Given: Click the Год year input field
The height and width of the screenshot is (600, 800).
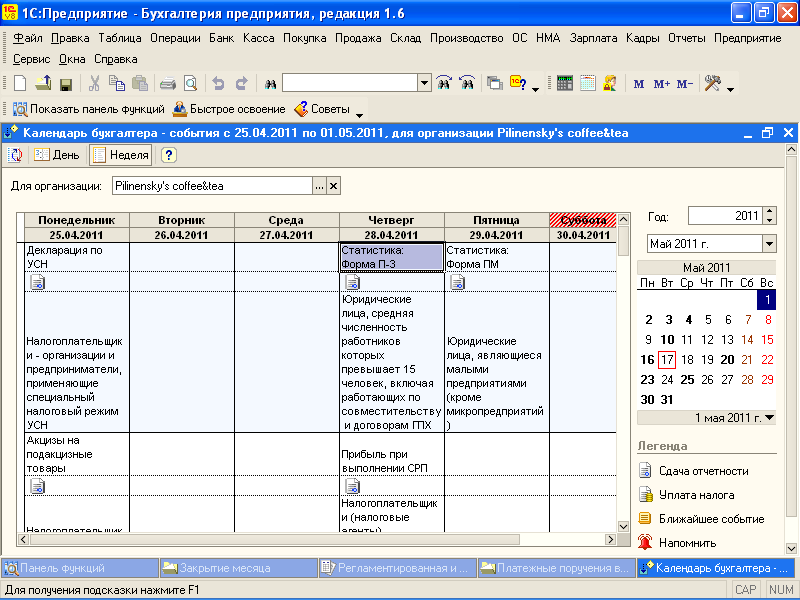Looking at the screenshot, I should point(726,216).
